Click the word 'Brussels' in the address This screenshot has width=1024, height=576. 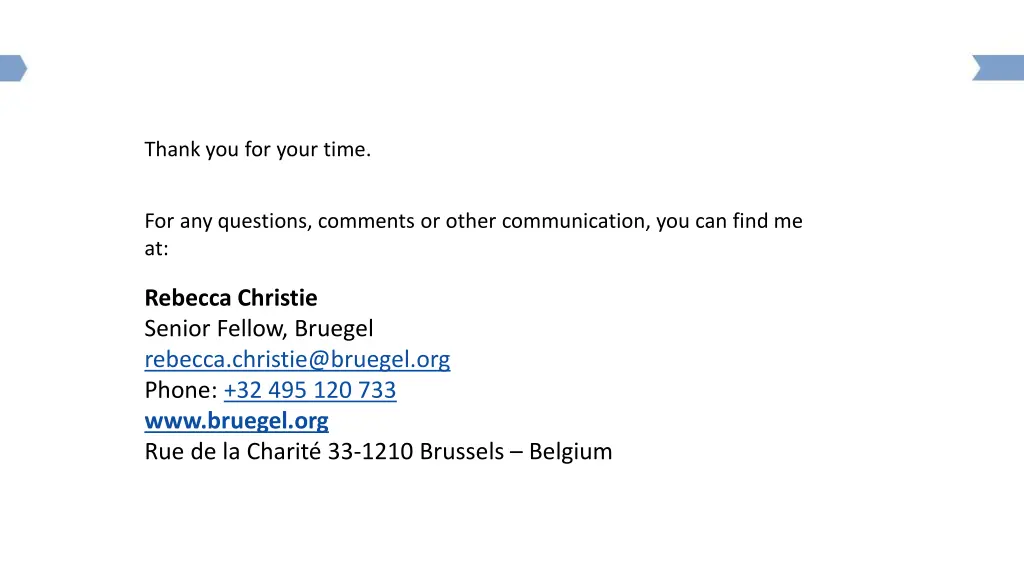tap(462, 451)
